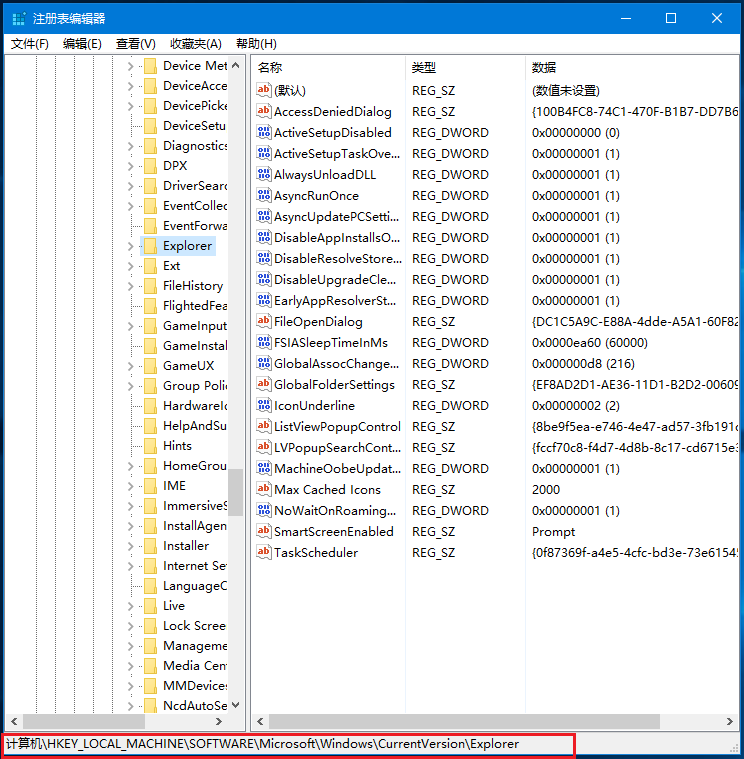Click the data value 0x0000ea60 (60000)

pyautogui.click(x=590, y=342)
